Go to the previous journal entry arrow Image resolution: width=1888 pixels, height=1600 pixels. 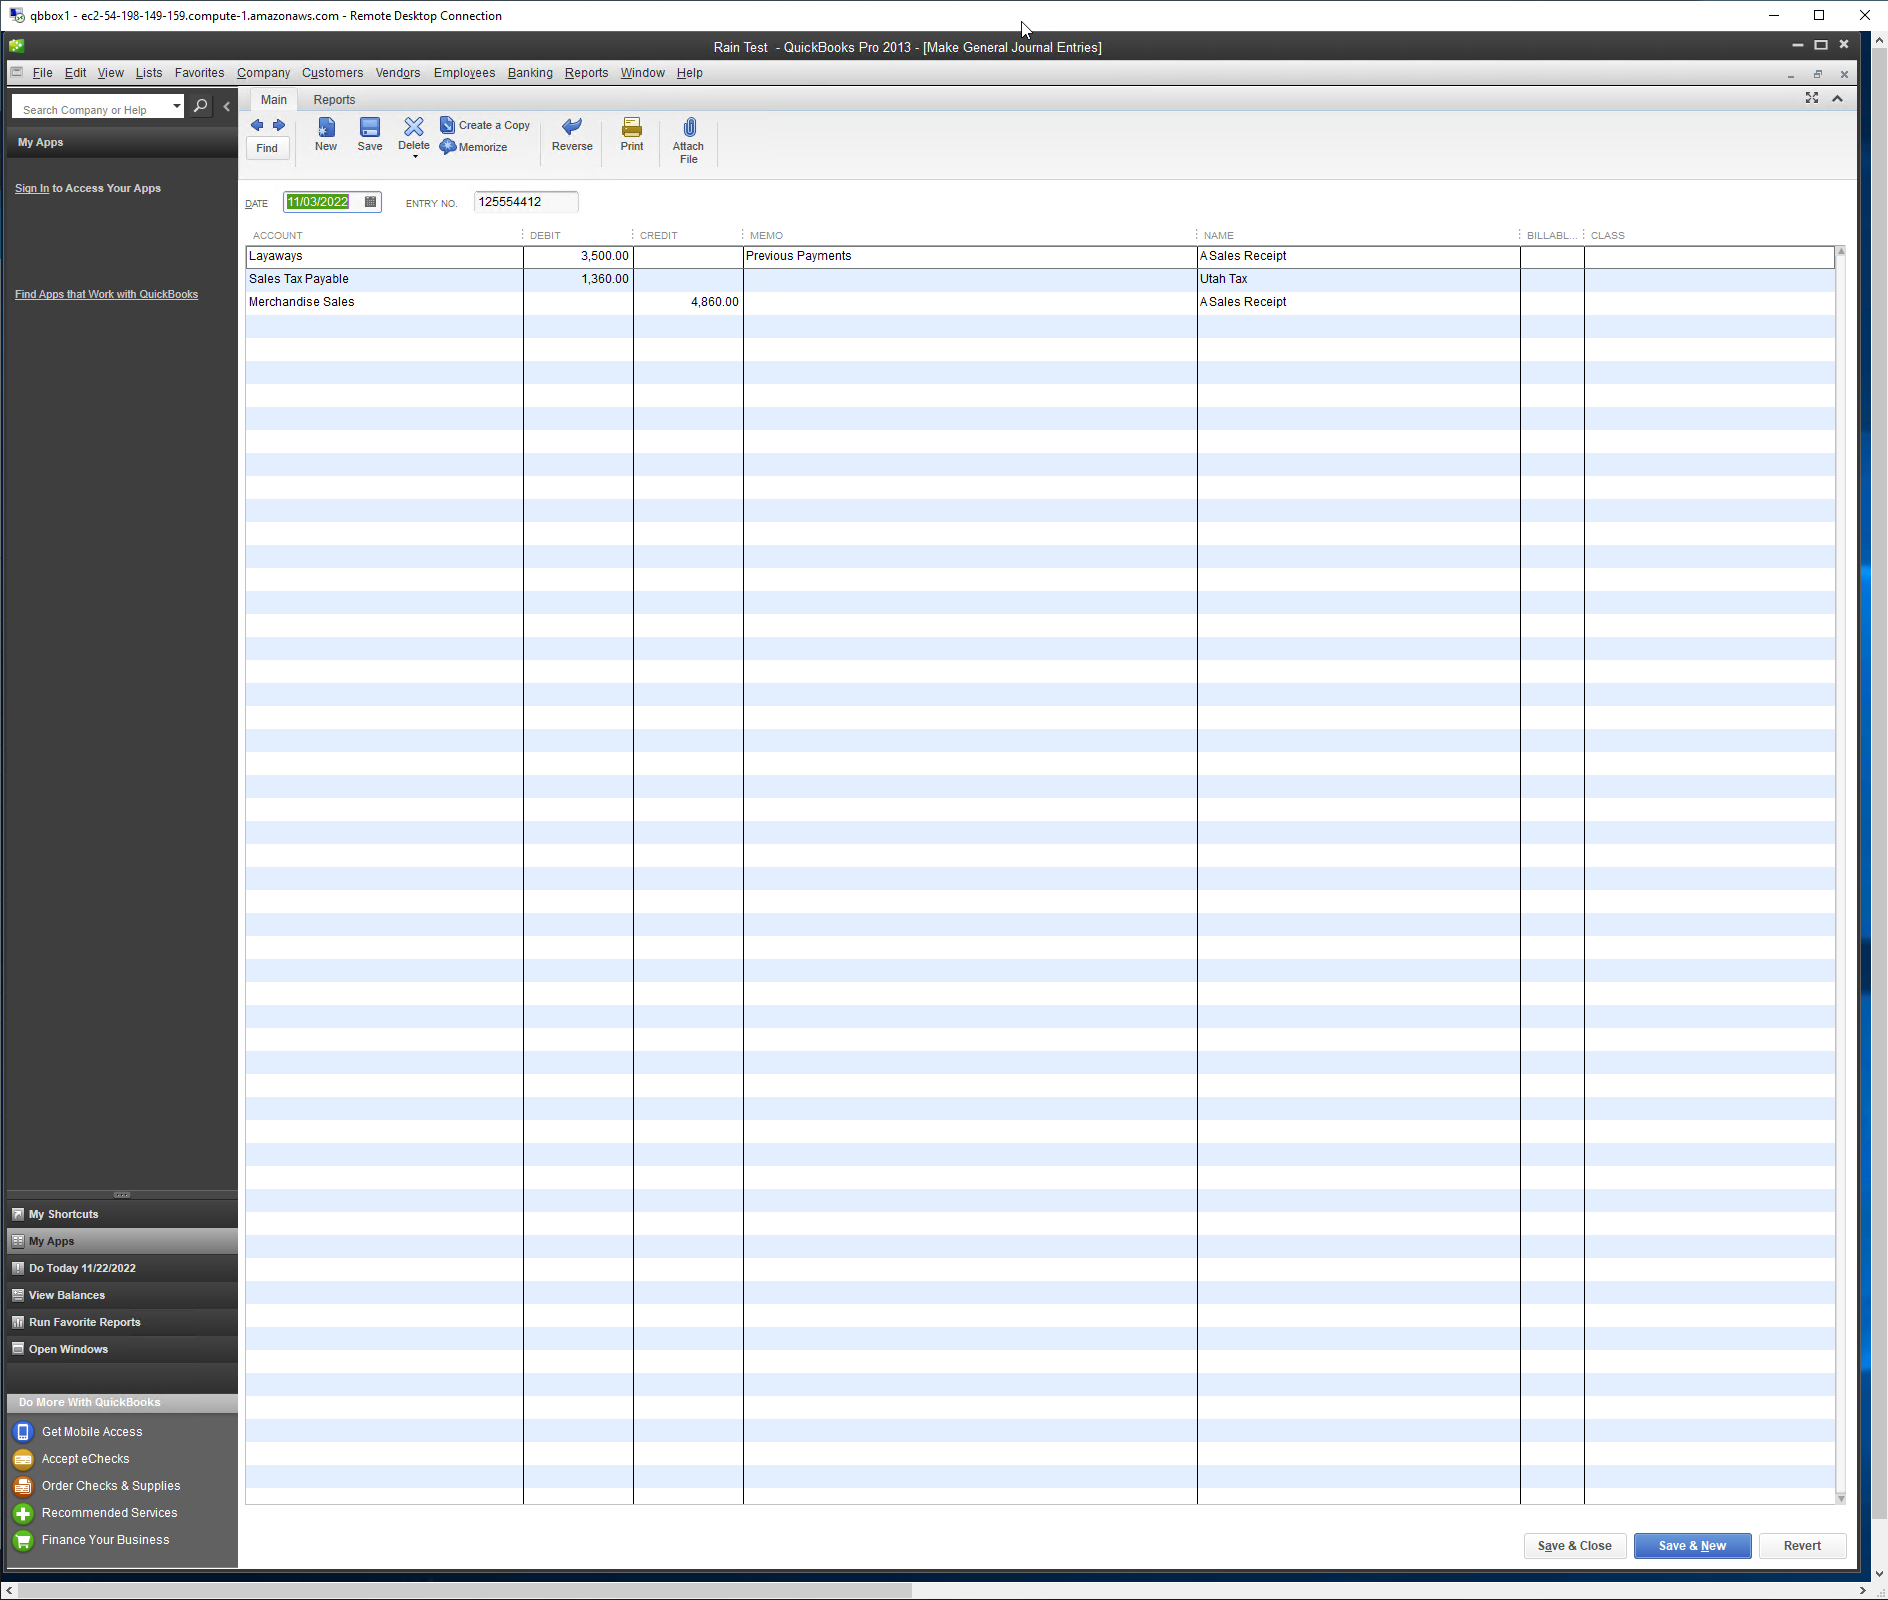[257, 125]
